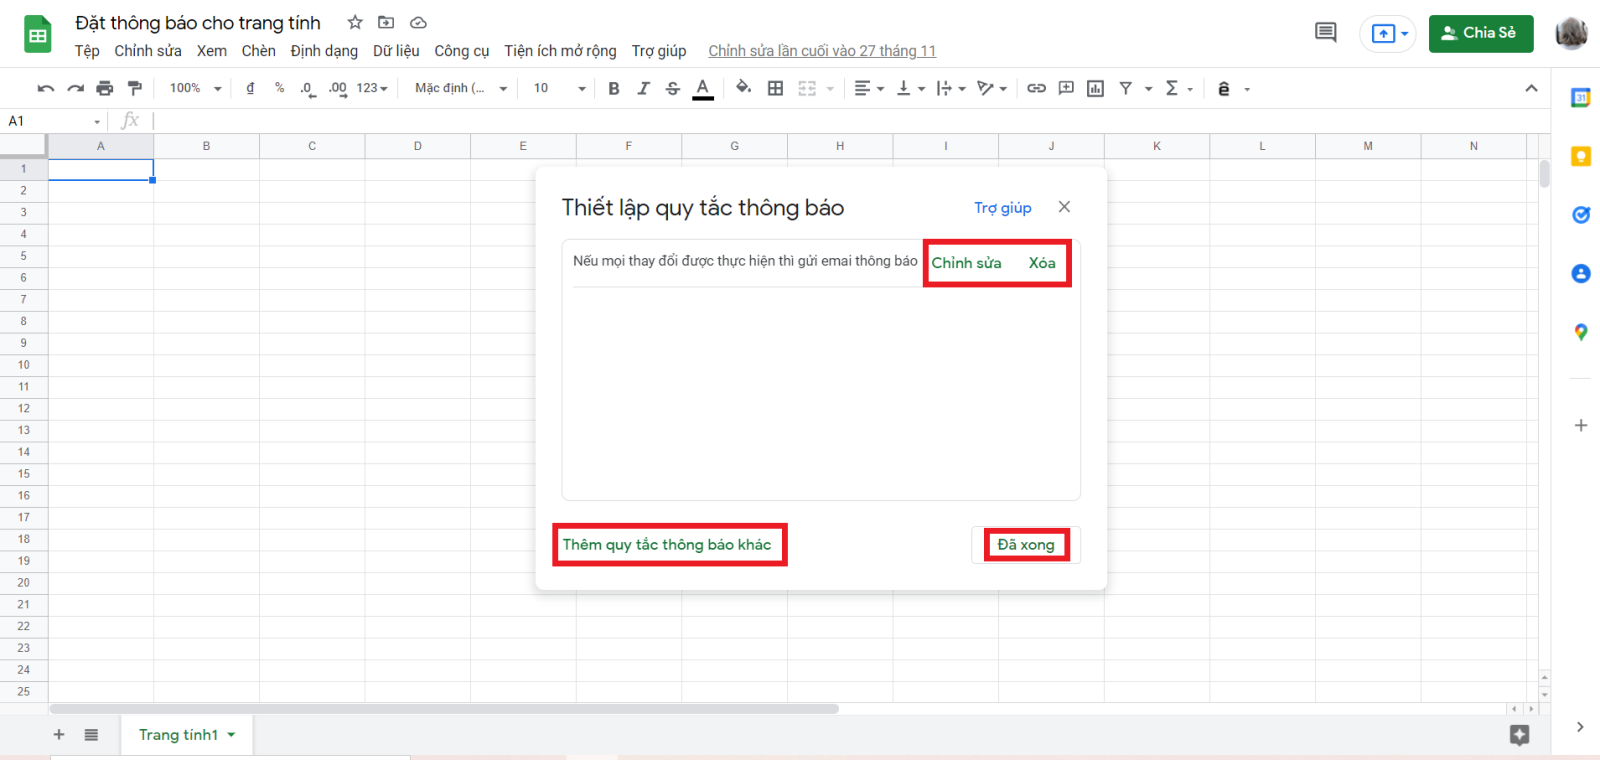Screen dimensions: 1600x760
Task: Click the Insert link icon
Action: click(1036, 88)
